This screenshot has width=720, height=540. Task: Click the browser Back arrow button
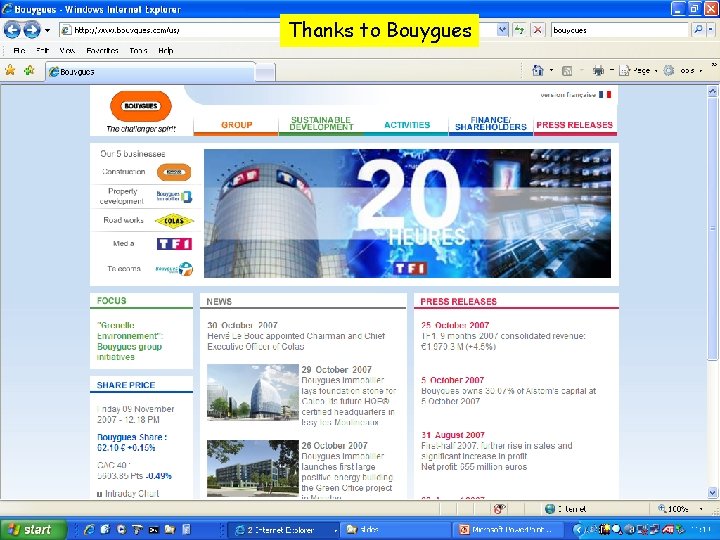click(12, 30)
